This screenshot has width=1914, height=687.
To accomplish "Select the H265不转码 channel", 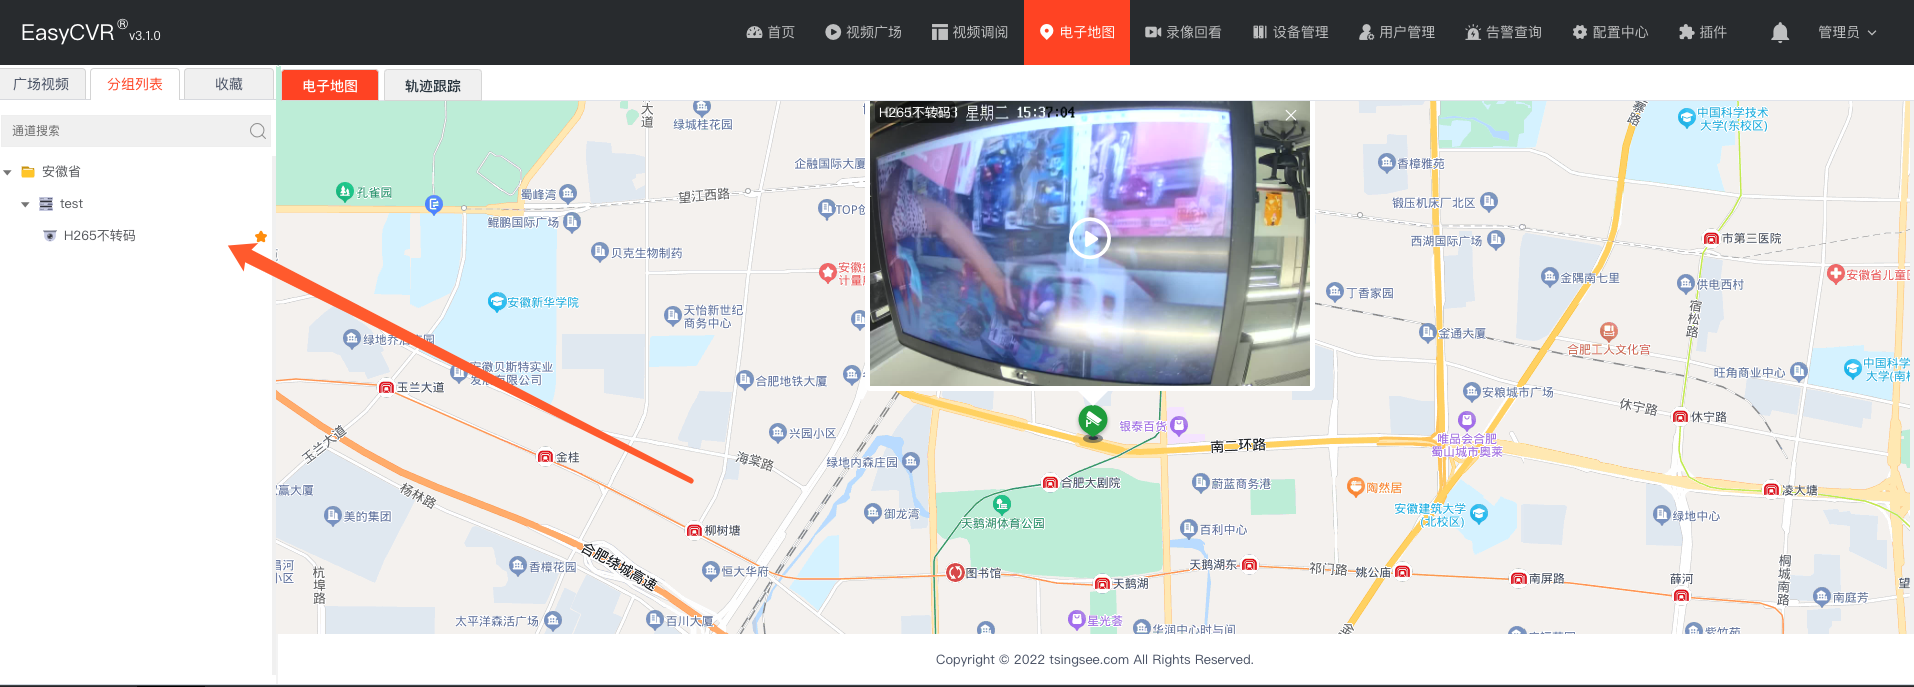I will pyautogui.click(x=90, y=236).
